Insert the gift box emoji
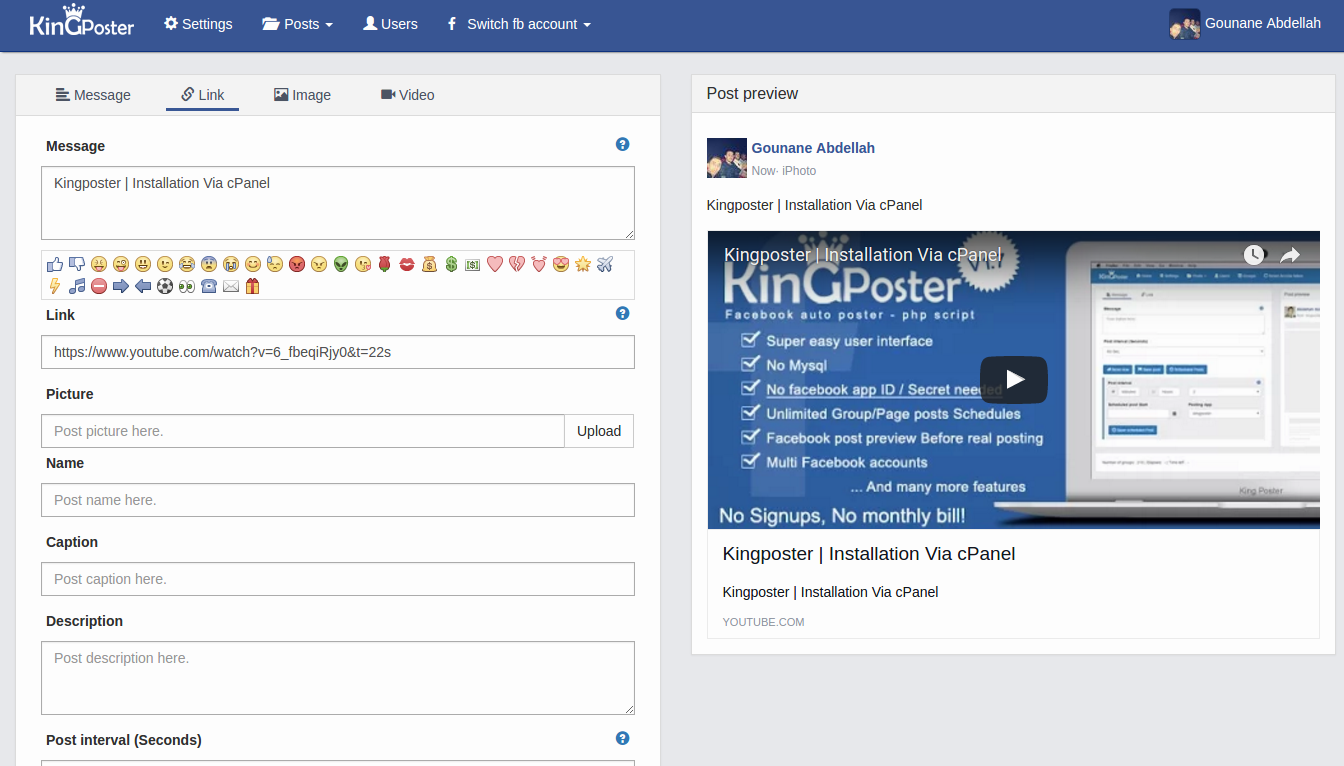 click(x=253, y=286)
